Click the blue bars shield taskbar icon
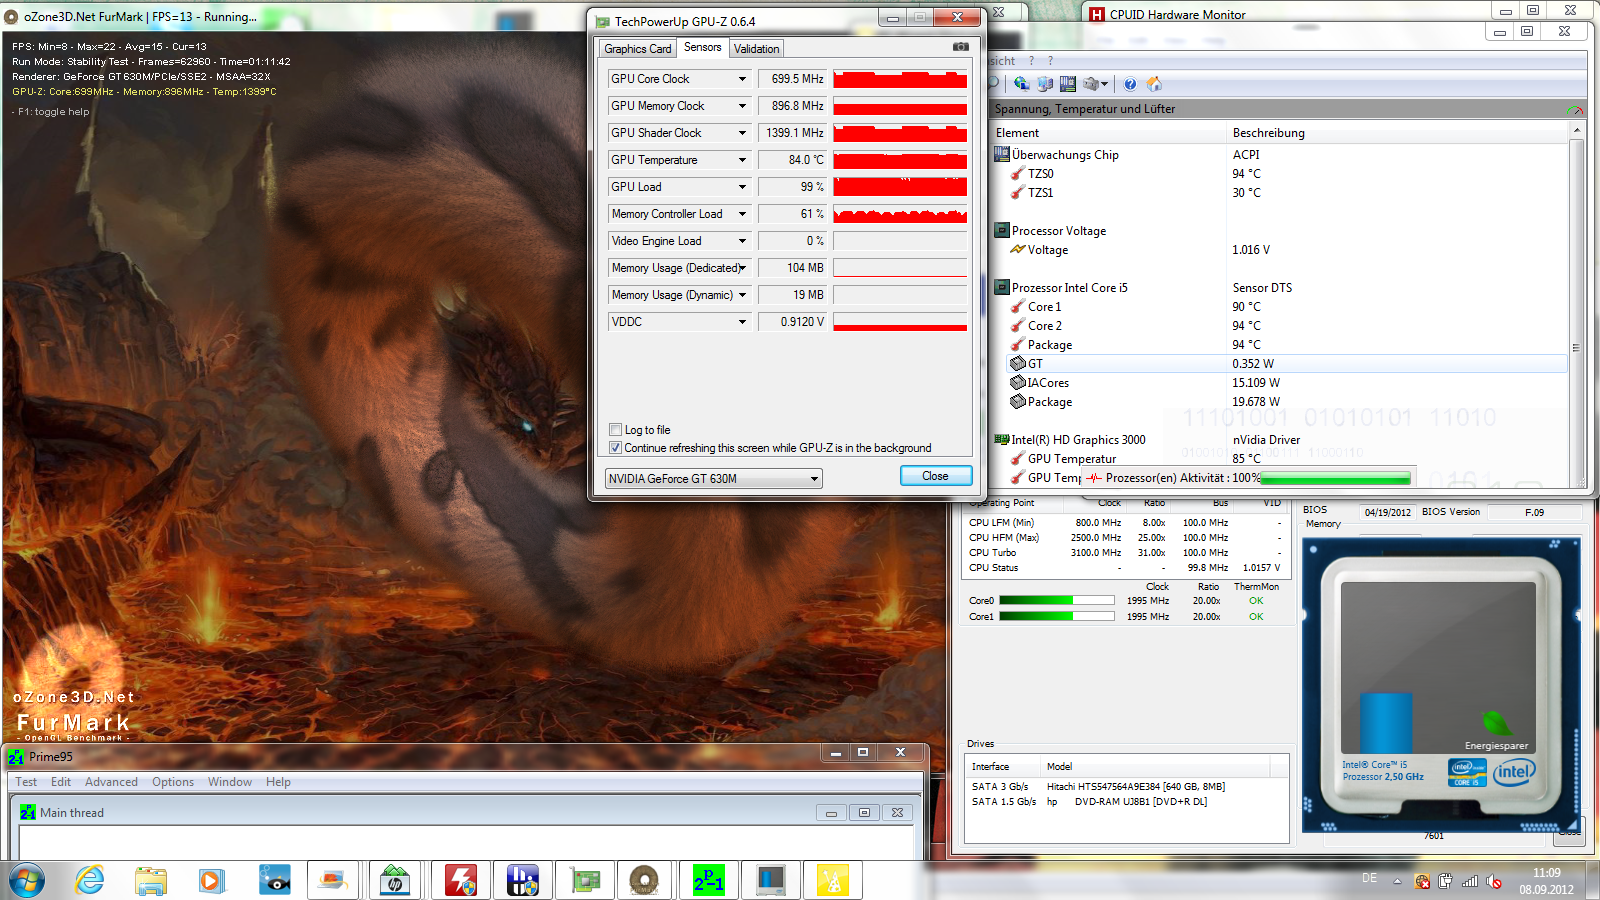The width and height of the screenshot is (1600, 900). (x=523, y=881)
